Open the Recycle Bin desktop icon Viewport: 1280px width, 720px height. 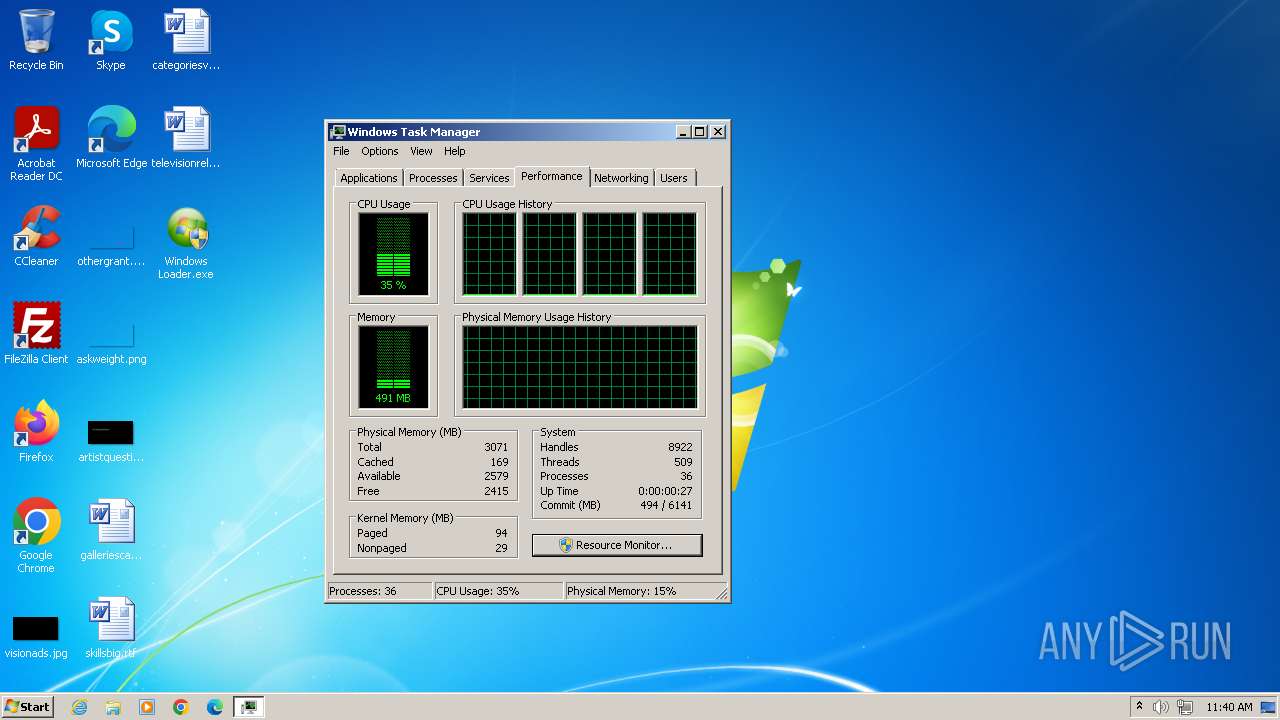pos(36,40)
